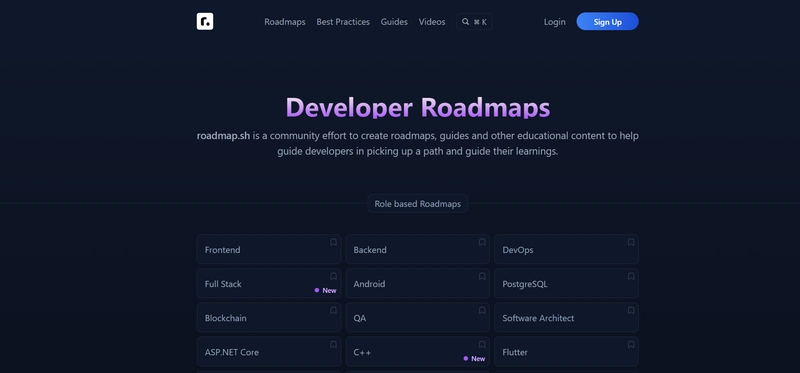Bookmark the Flutter roadmap
This screenshot has width=800, height=373.
point(631,344)
